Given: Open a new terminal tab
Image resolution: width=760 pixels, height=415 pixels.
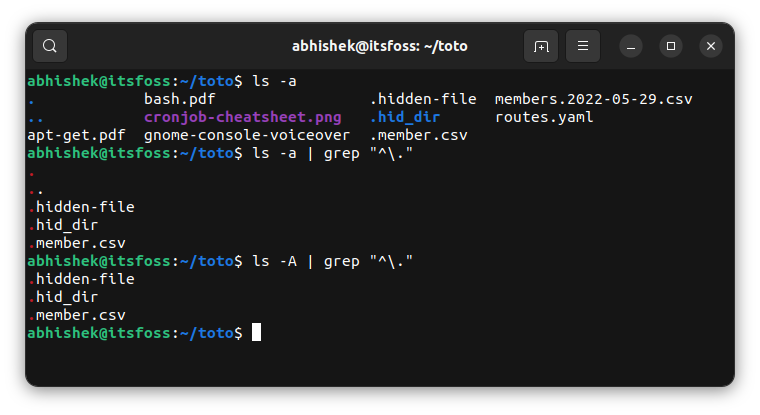Looking at the screenshot, I should 541,46.
